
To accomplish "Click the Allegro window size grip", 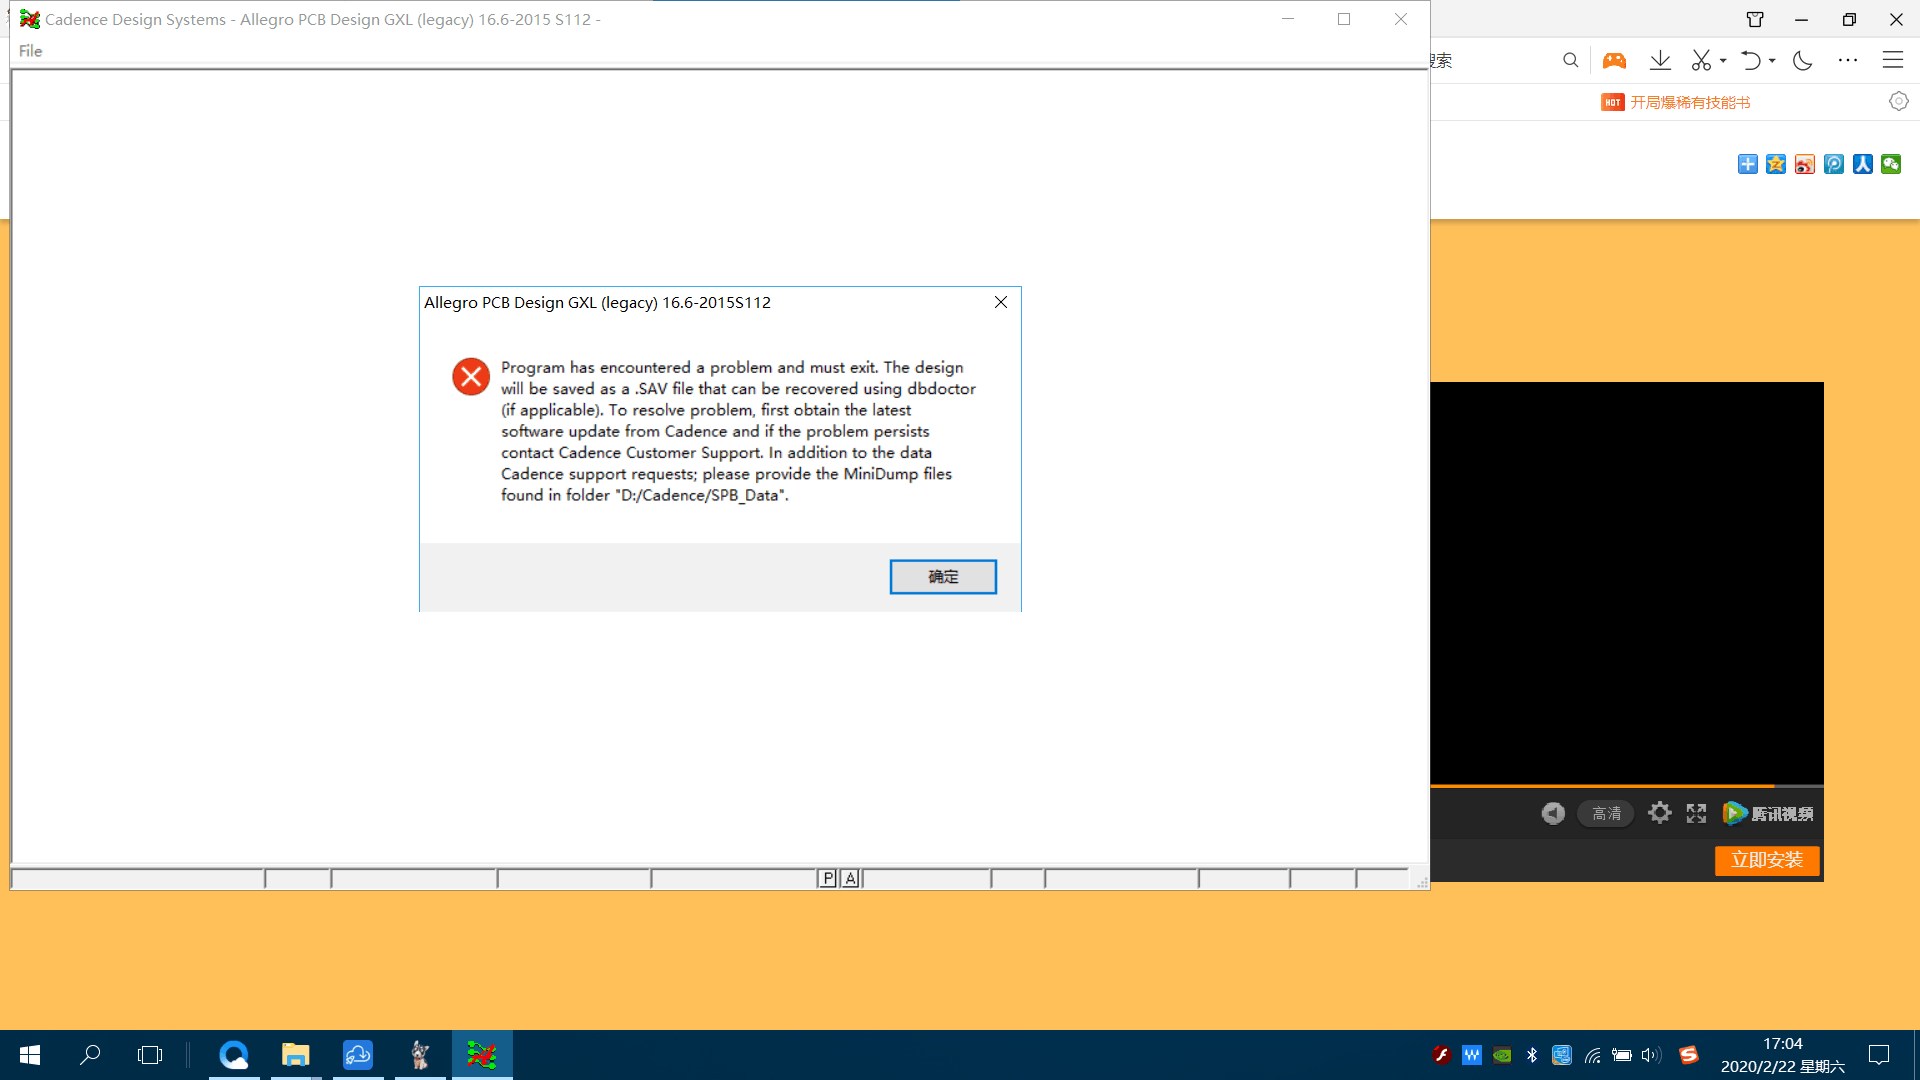I will click(1421, 882).
